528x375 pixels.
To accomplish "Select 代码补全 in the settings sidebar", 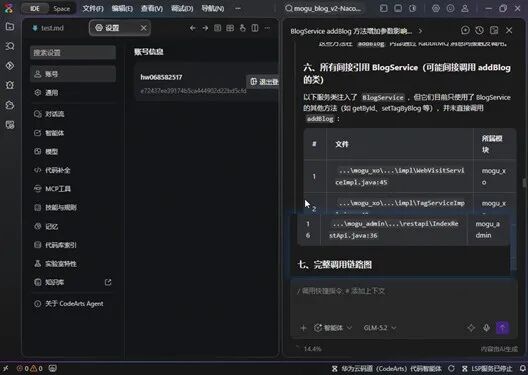I will tap(73, 170).
